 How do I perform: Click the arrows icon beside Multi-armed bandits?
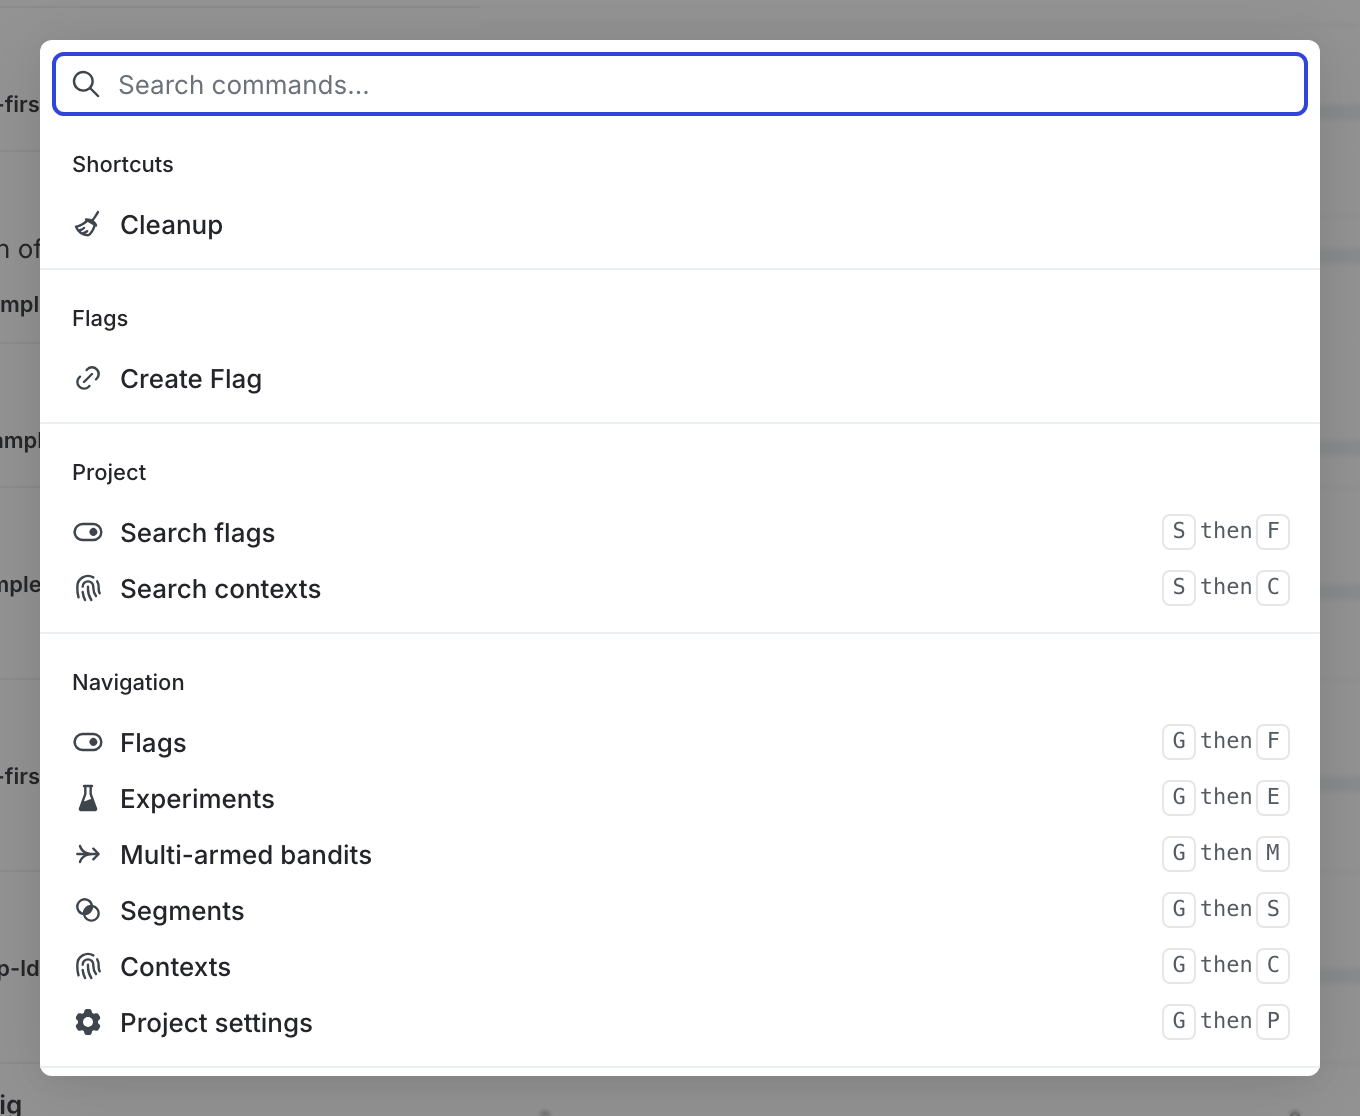[88, 855]
